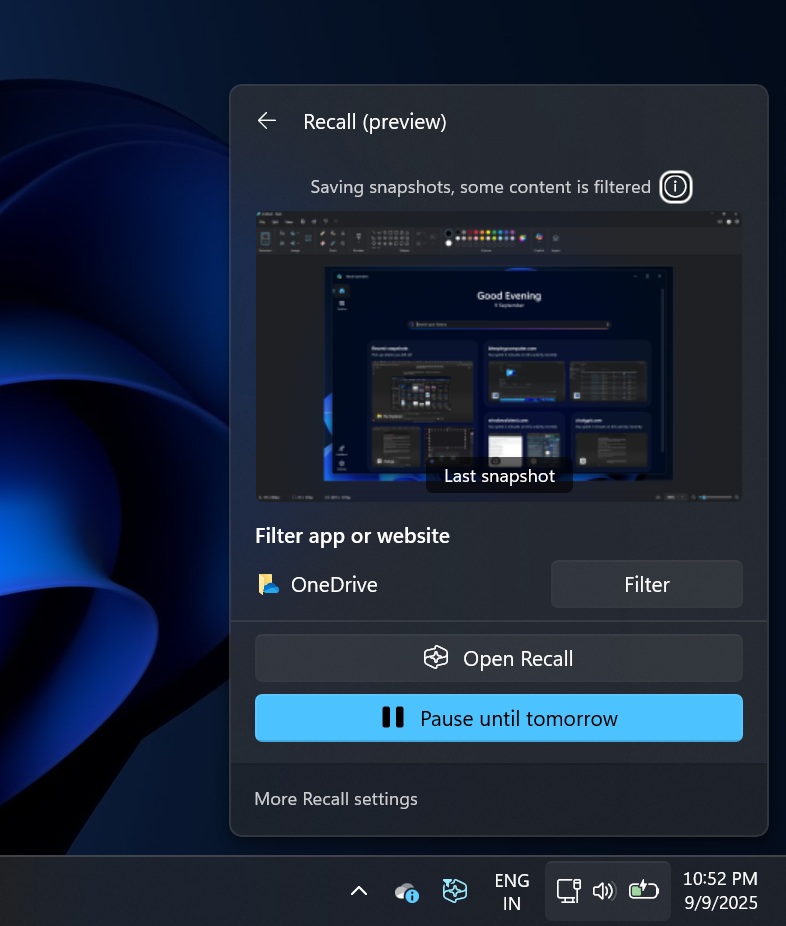
Task: Click the Recall (preview) title text
Action: tap(375, 122)
